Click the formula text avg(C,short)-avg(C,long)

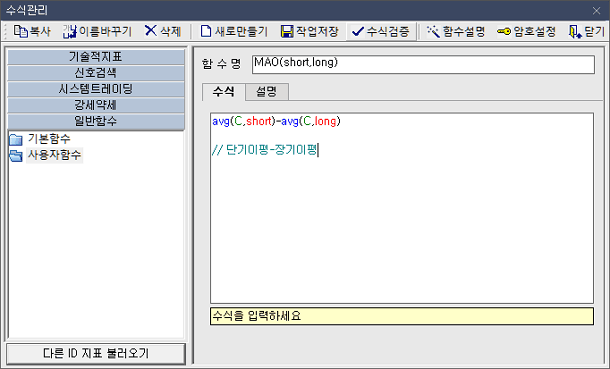276,121
